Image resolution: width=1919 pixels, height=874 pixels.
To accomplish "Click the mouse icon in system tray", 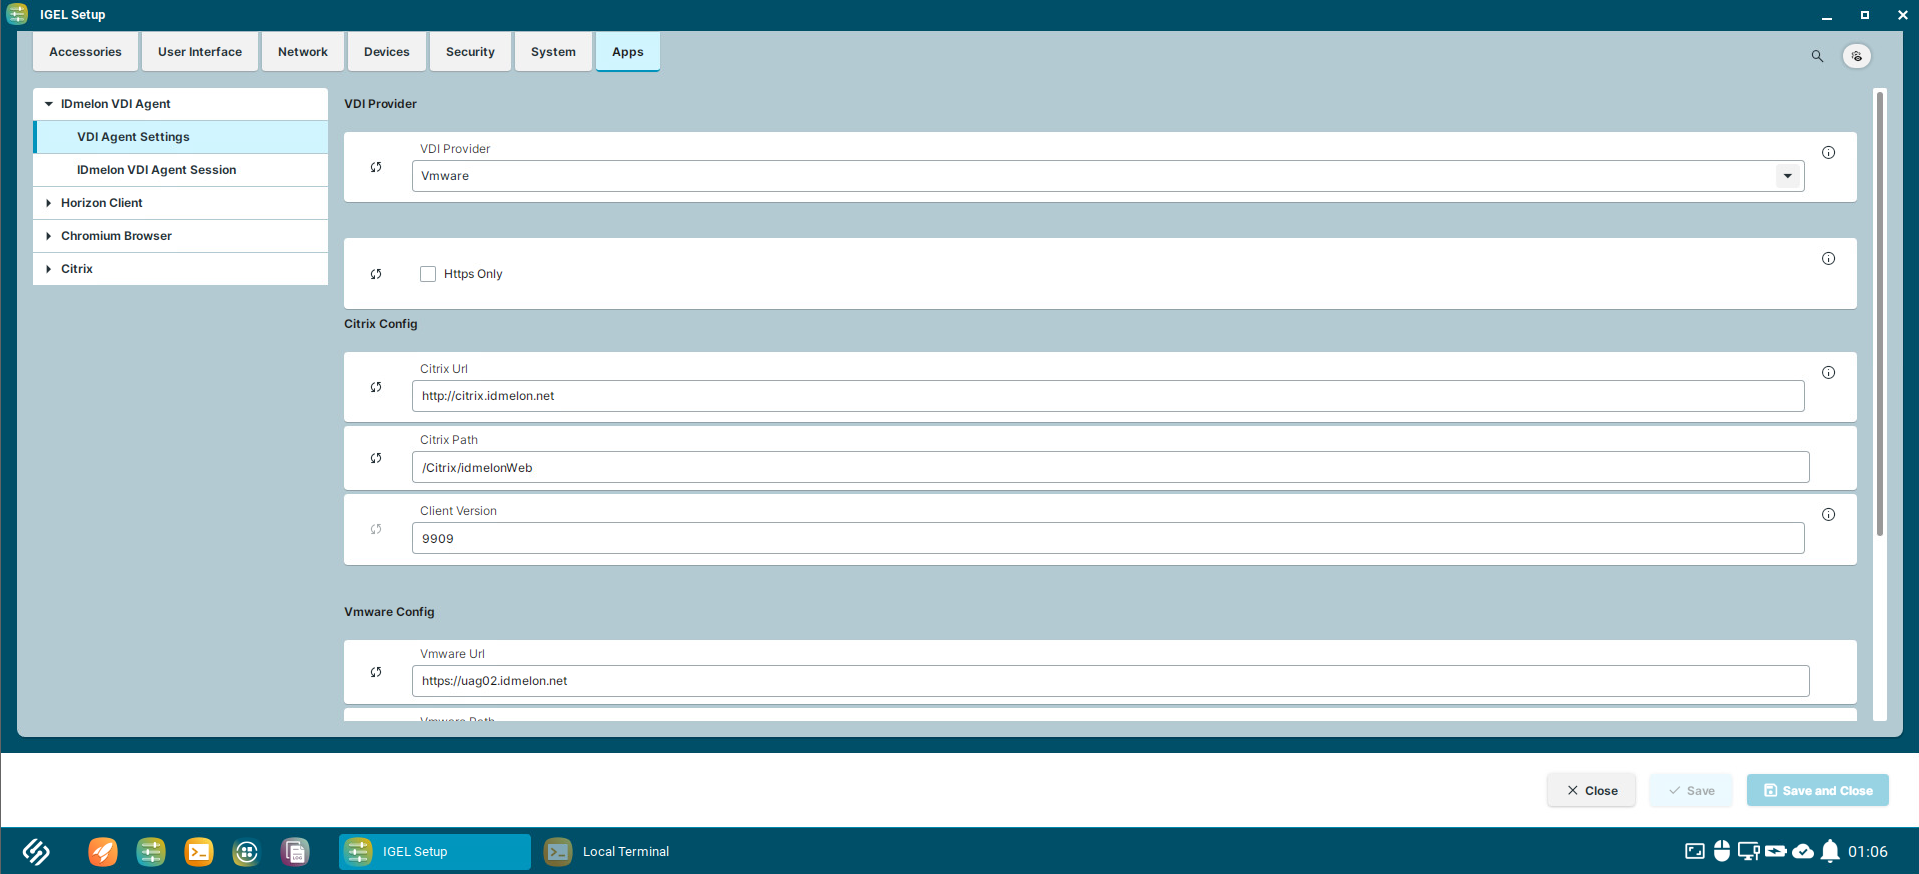I will pyautogui.click(x=1722, y=851).
